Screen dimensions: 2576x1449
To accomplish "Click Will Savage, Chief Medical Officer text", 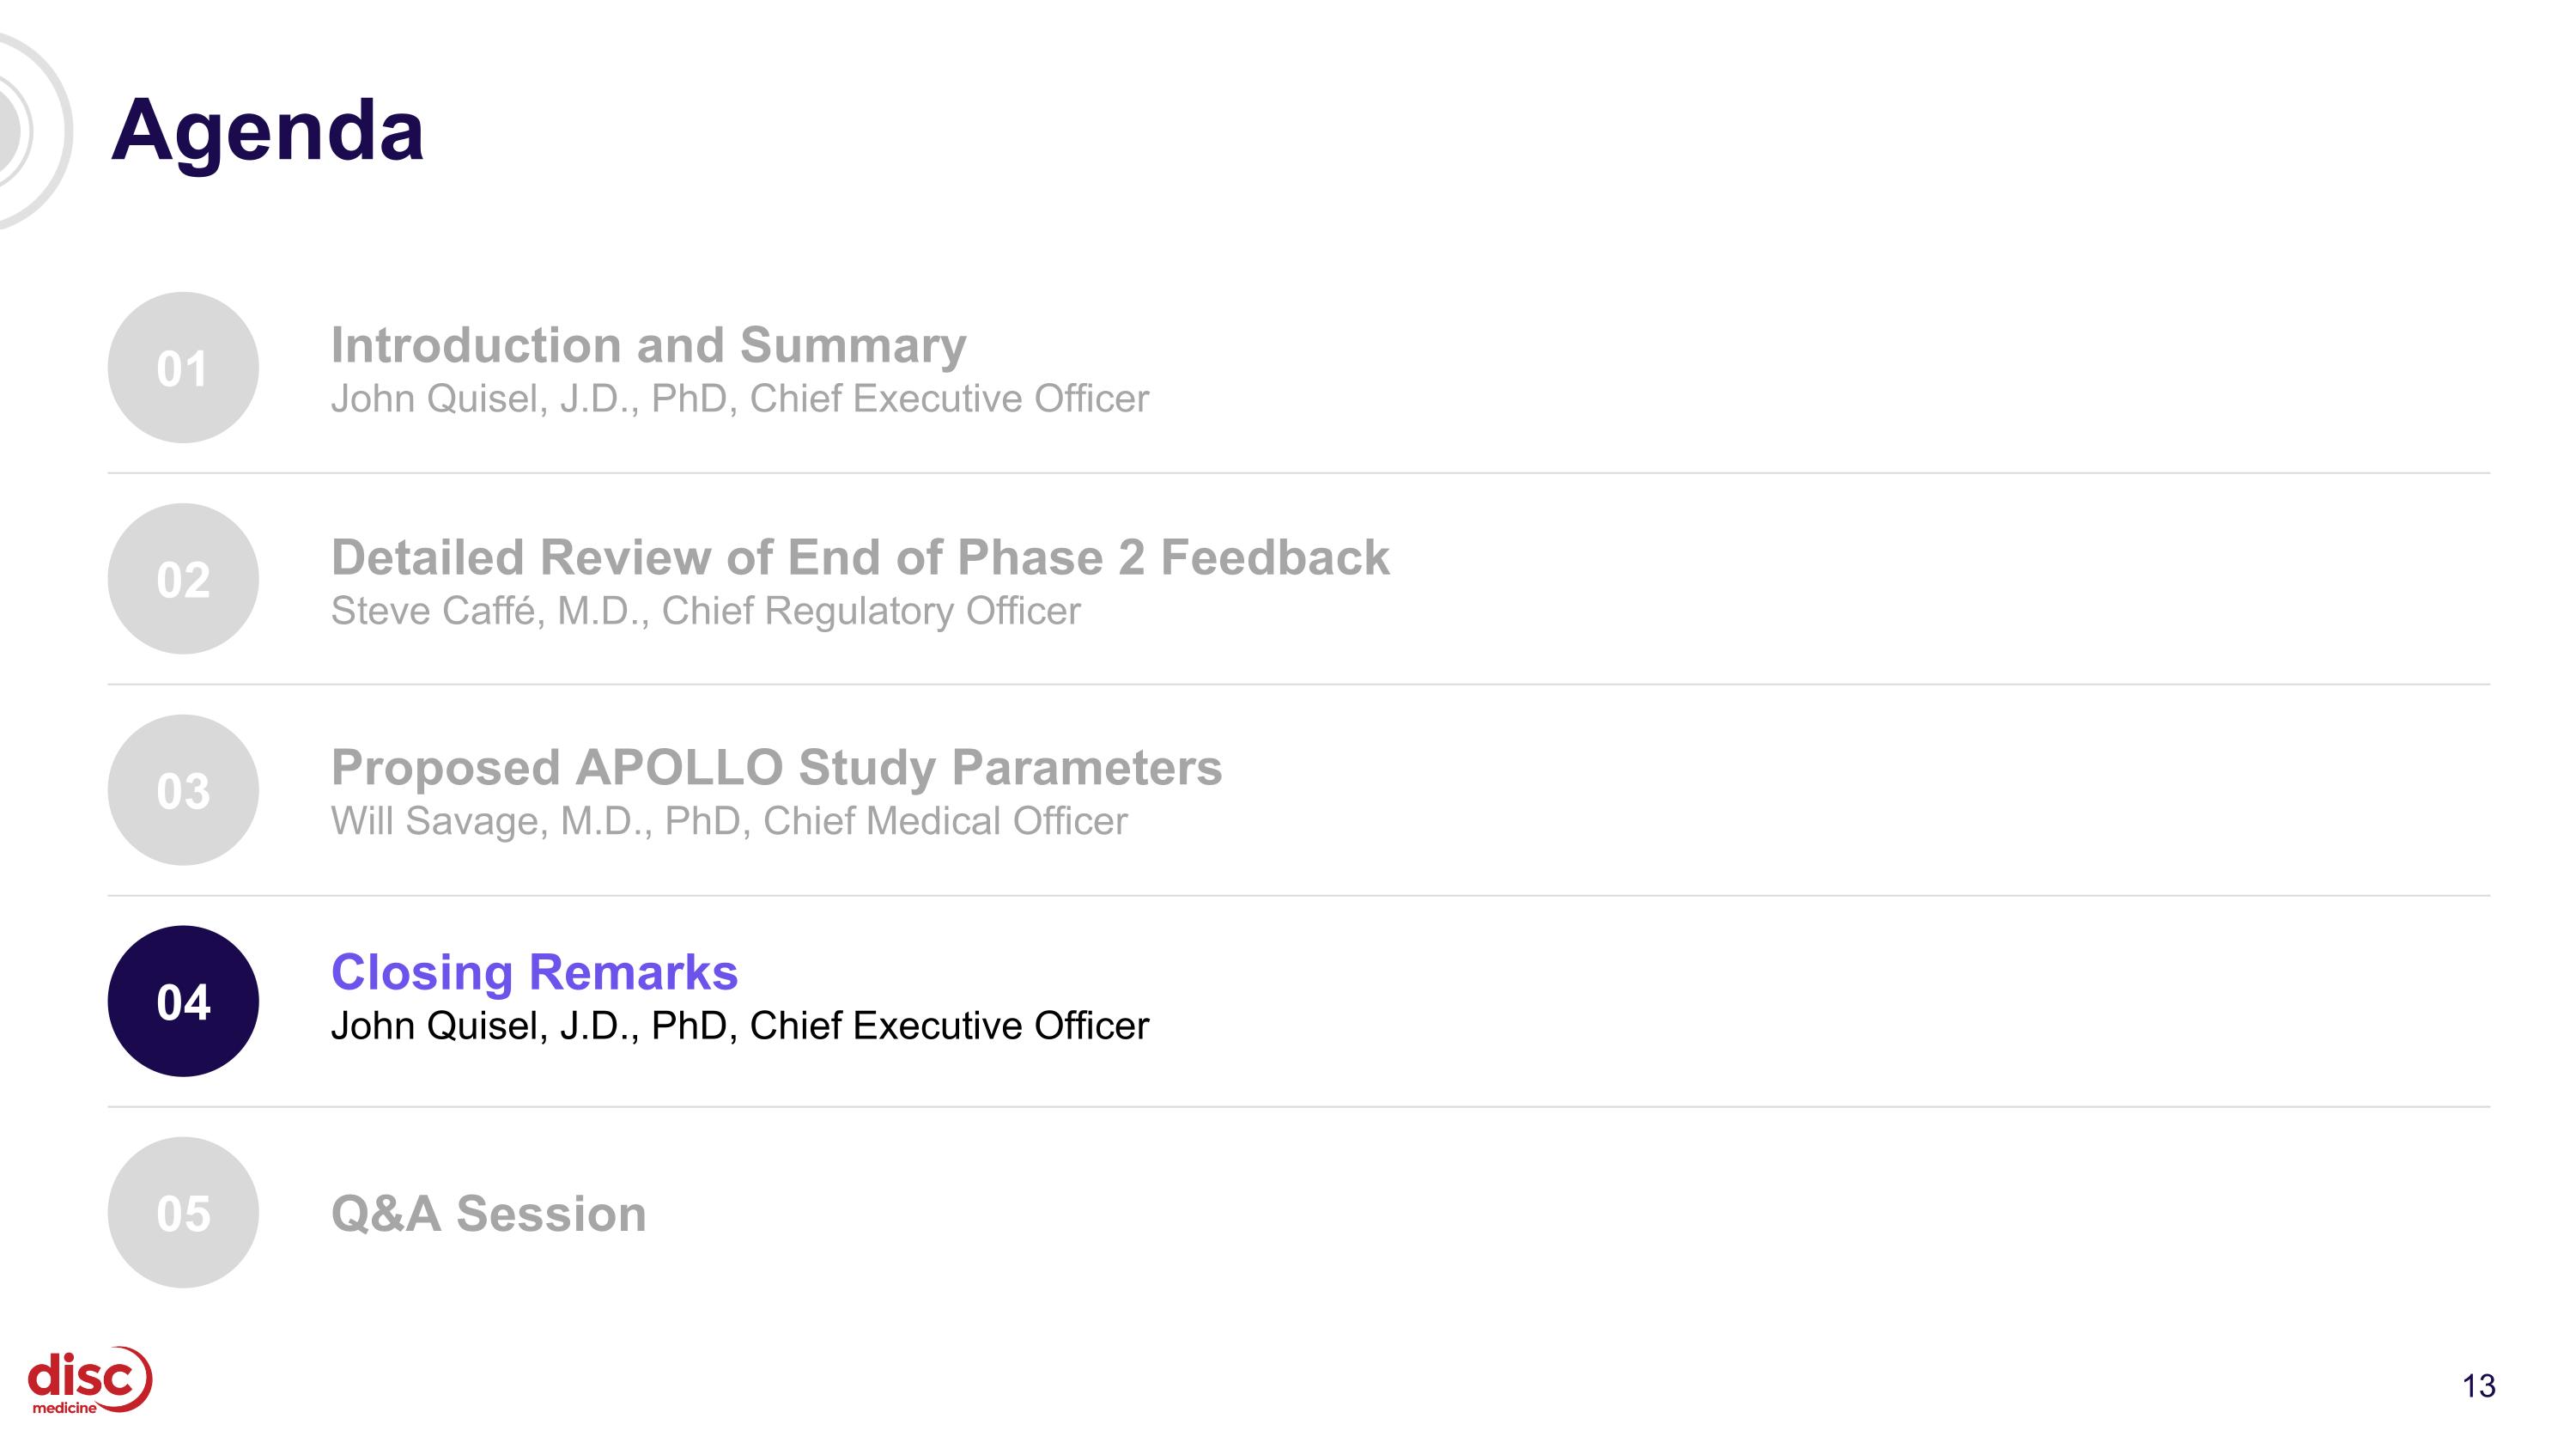I will (x=729, y=821).
